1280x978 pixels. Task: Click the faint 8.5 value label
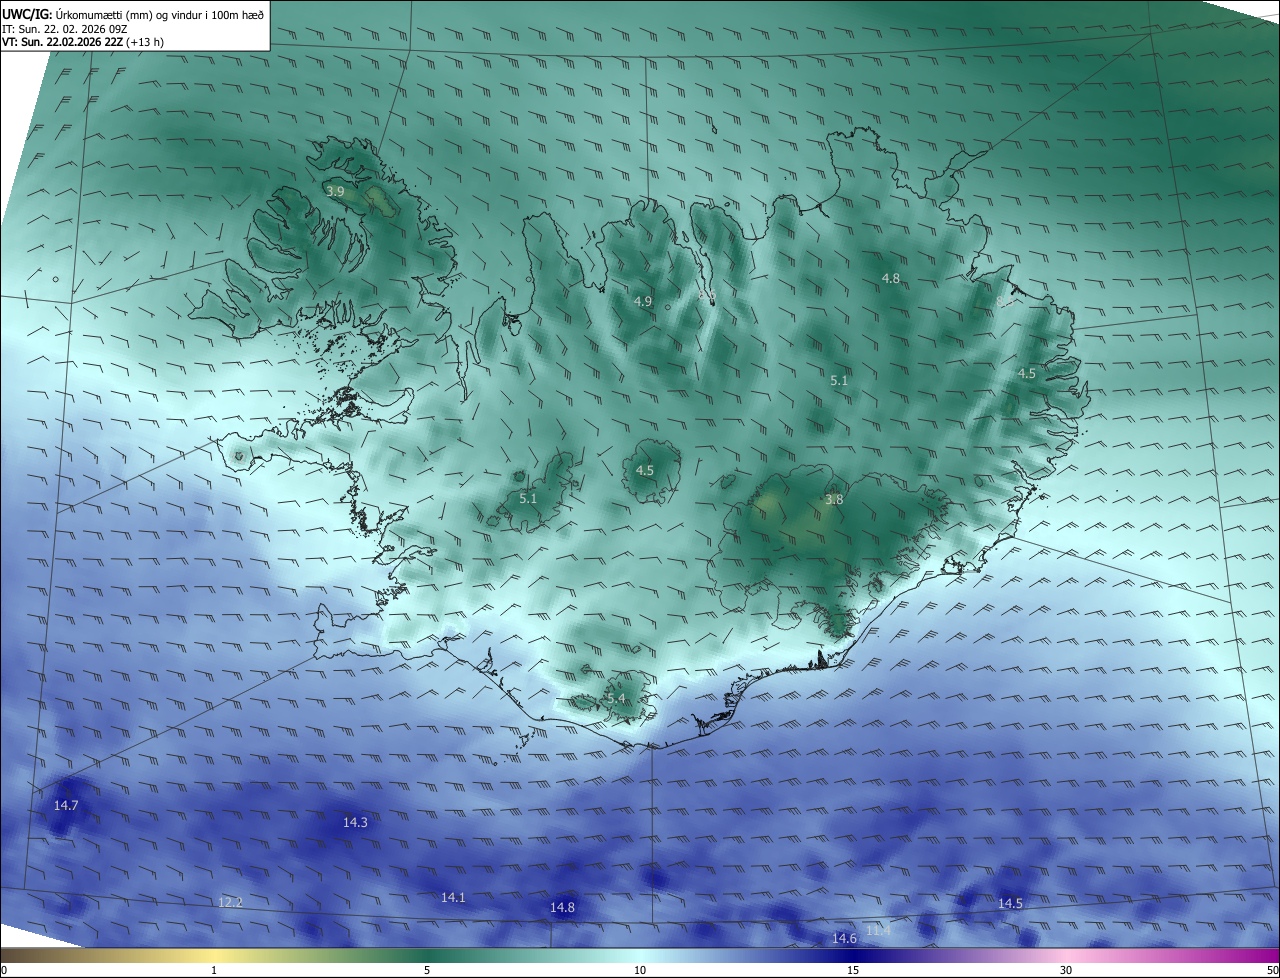pos(1005,300)
